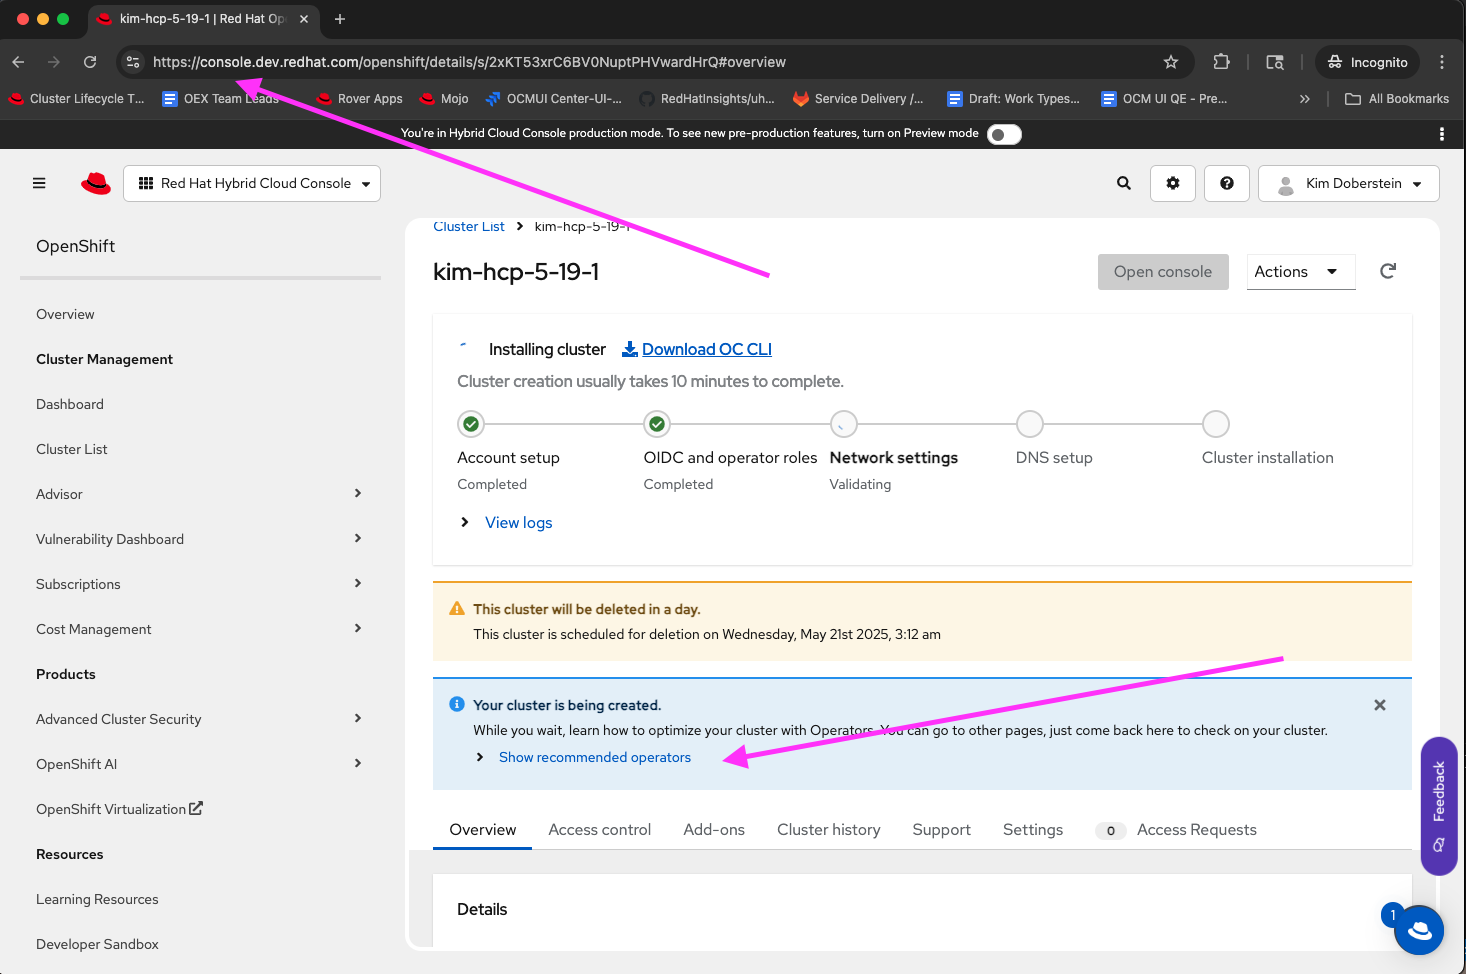Open the settings gear in console header
Image resolution: width=1466 pixels, height=974 pixels.
tap(1173, 183)
